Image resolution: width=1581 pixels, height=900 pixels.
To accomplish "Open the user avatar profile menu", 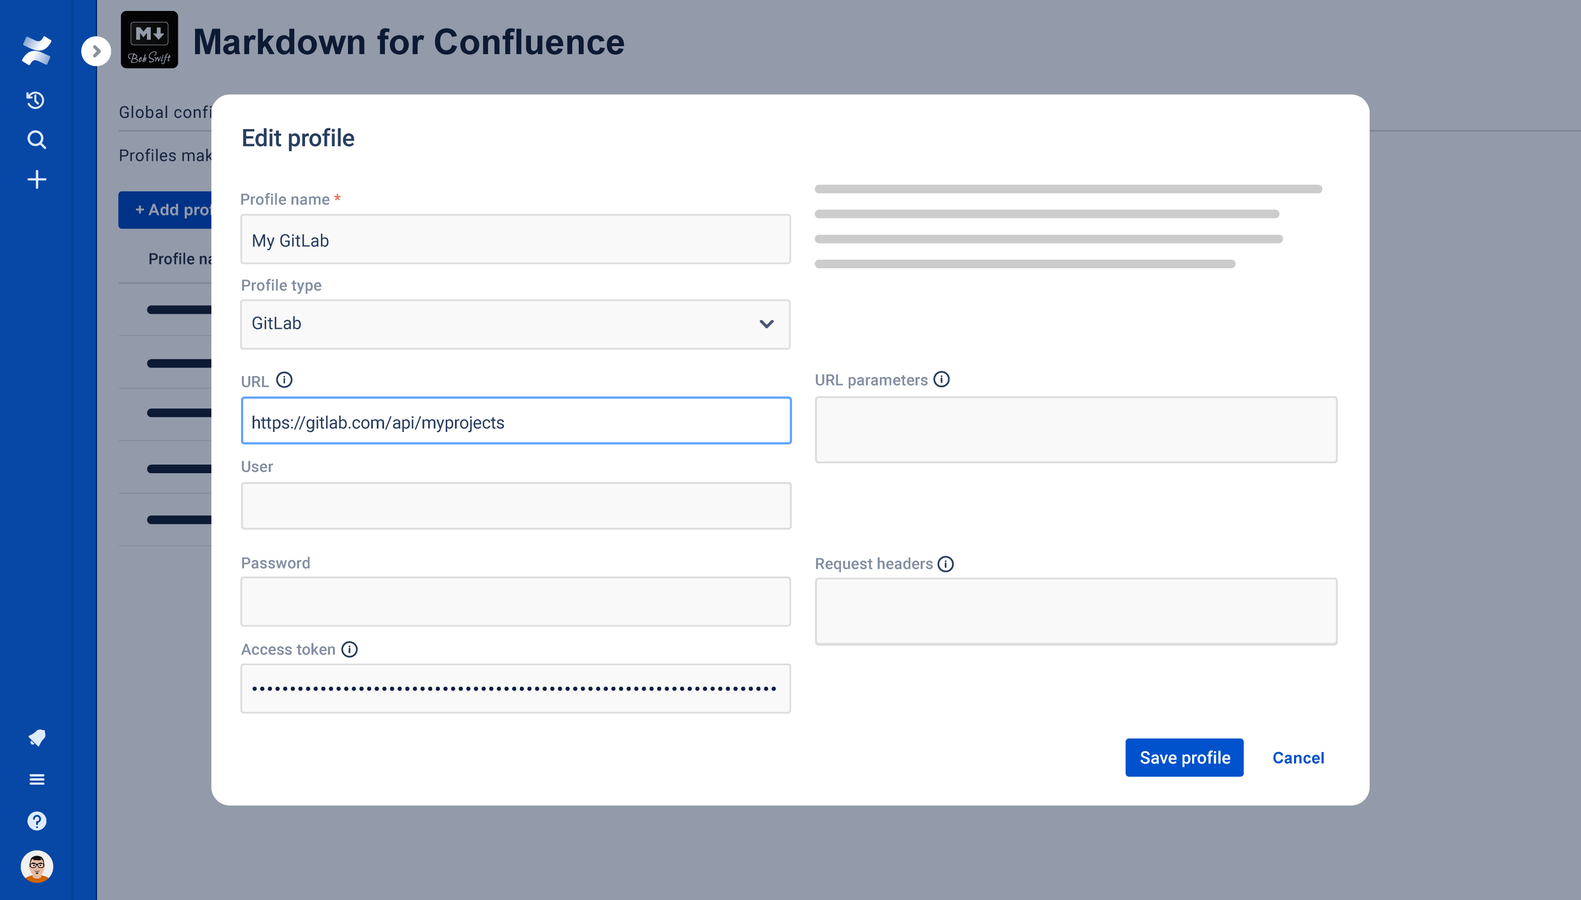I will click(x=36, y=866).
